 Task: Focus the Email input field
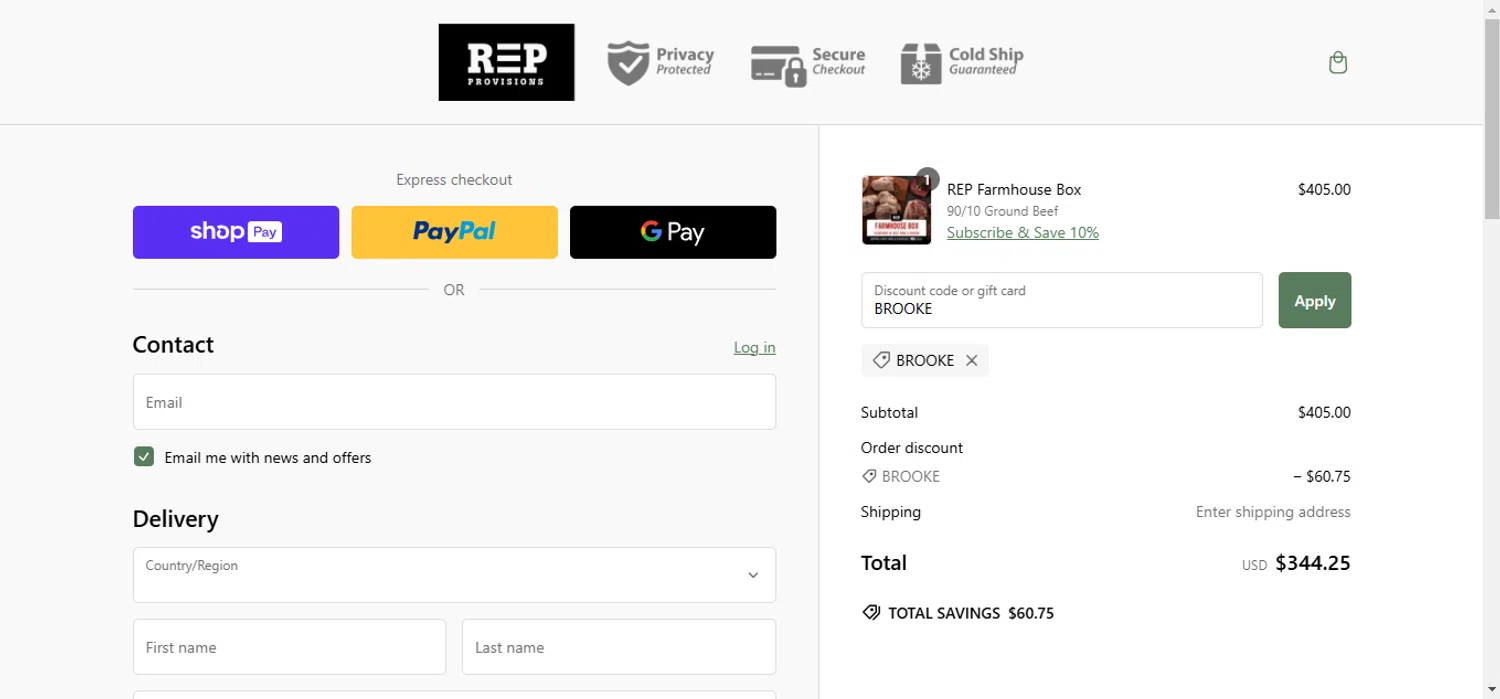click(x=454, y=402)
